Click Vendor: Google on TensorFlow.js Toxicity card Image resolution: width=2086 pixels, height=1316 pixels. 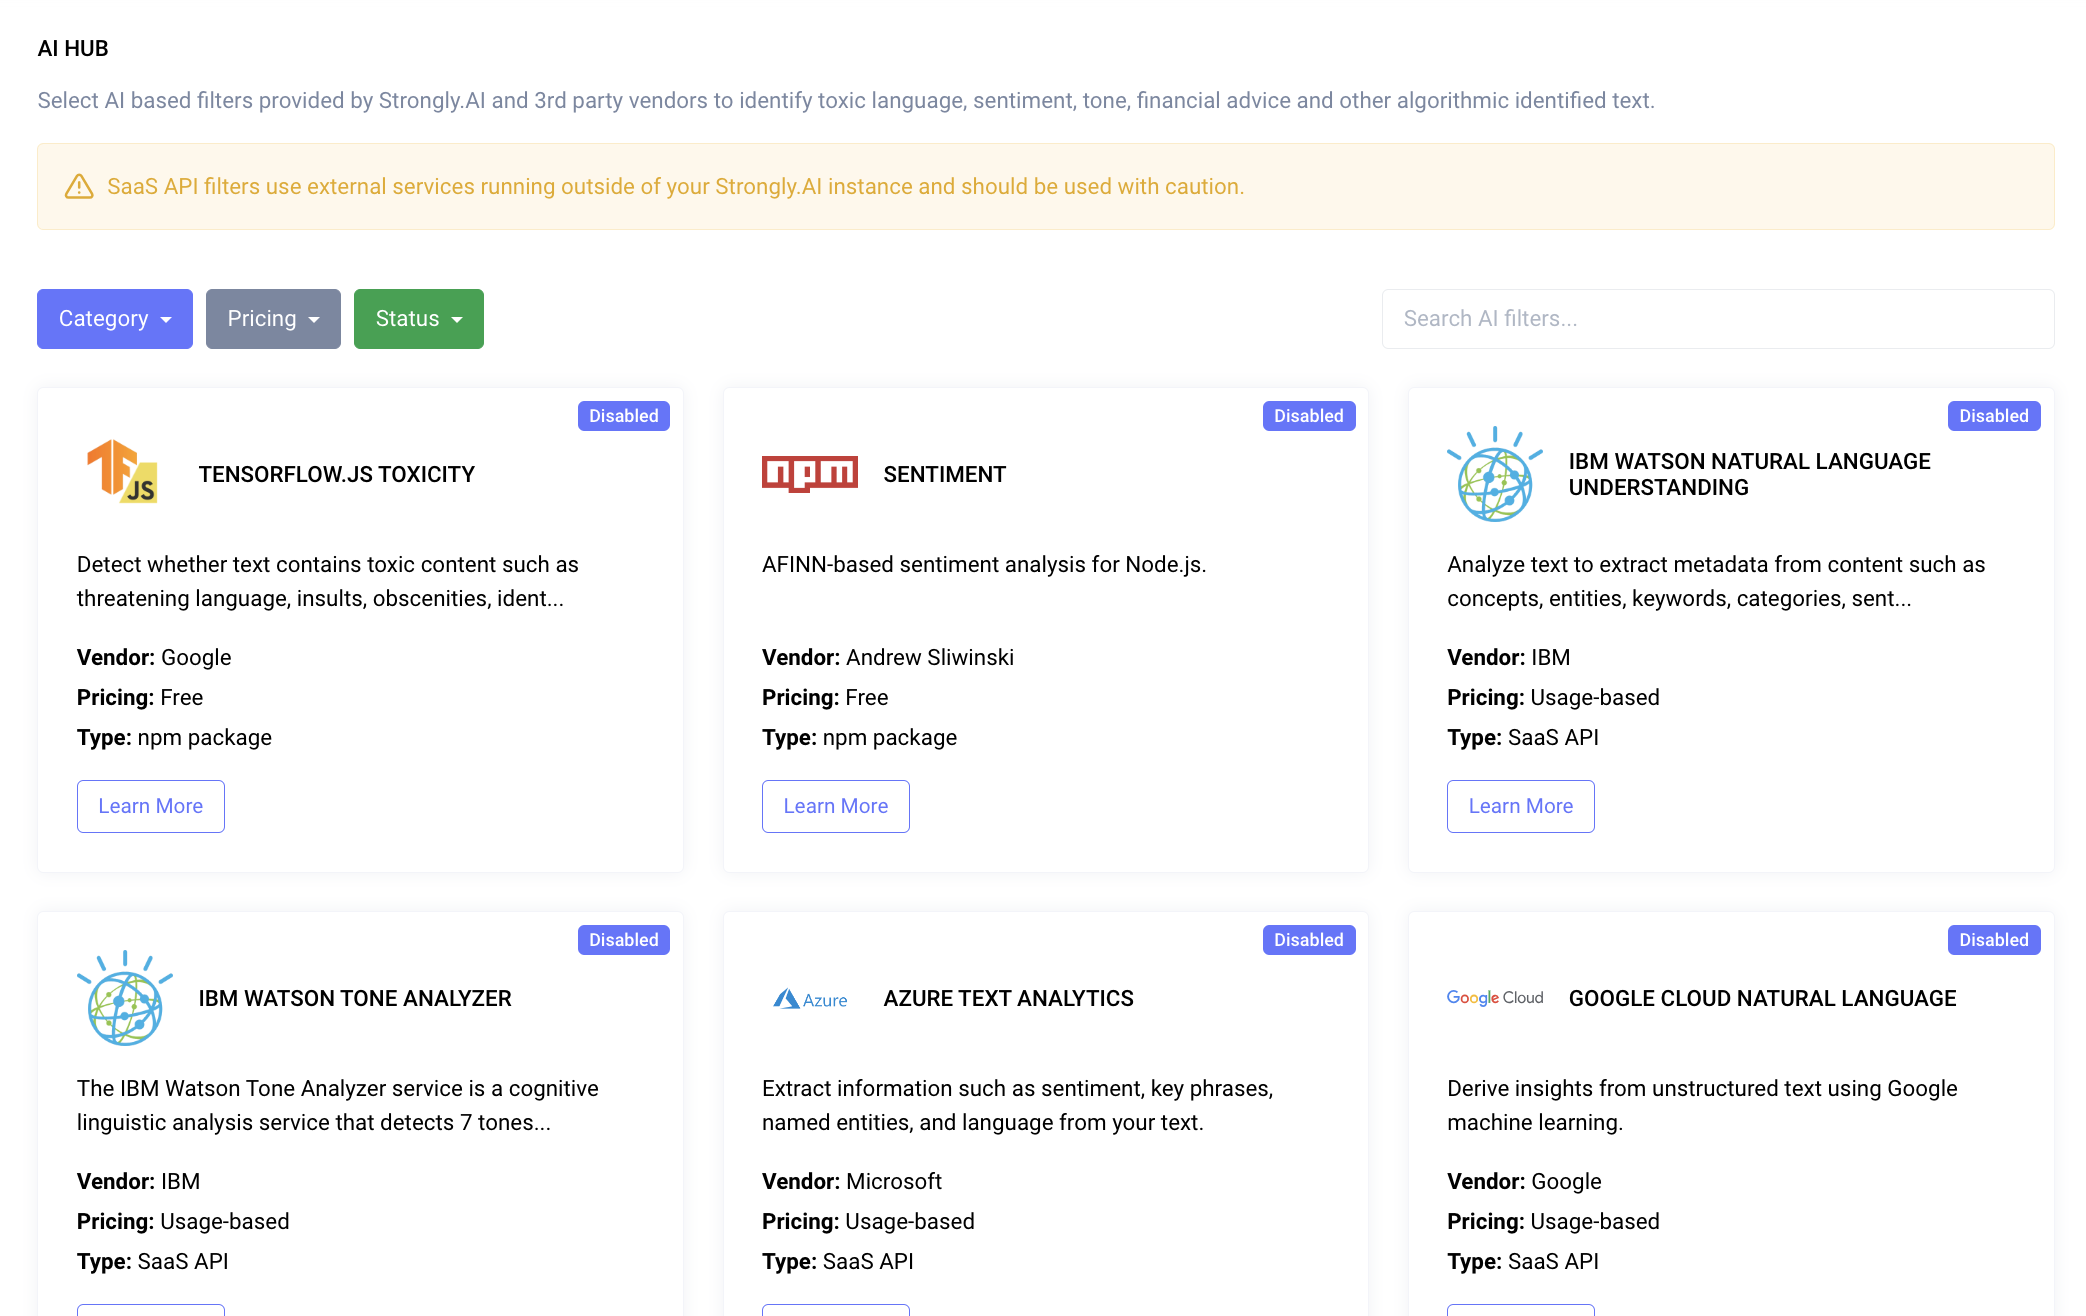click(154, 657)
